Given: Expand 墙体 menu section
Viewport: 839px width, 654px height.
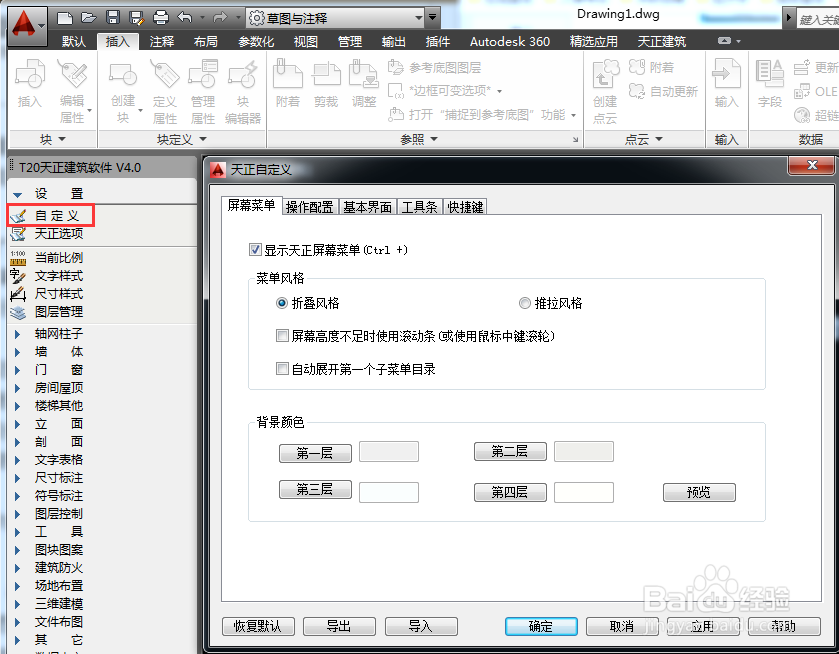Looking at the screenshot, I should point(18,352).
